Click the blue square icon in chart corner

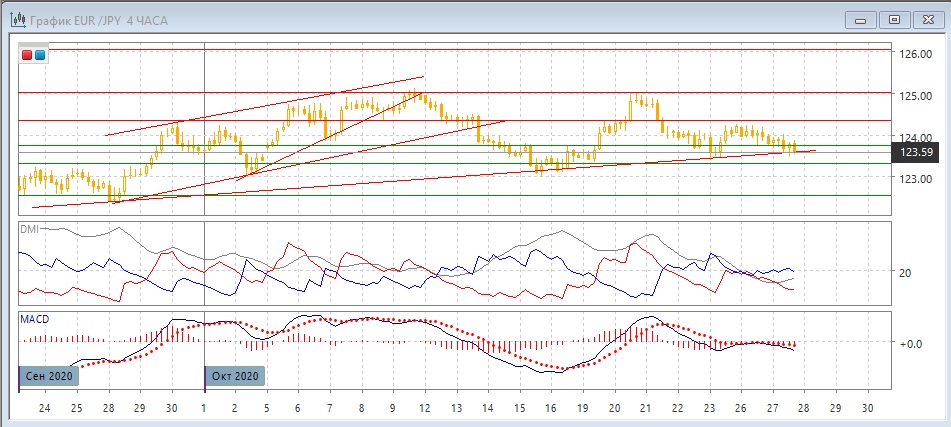tap(39, 55)
